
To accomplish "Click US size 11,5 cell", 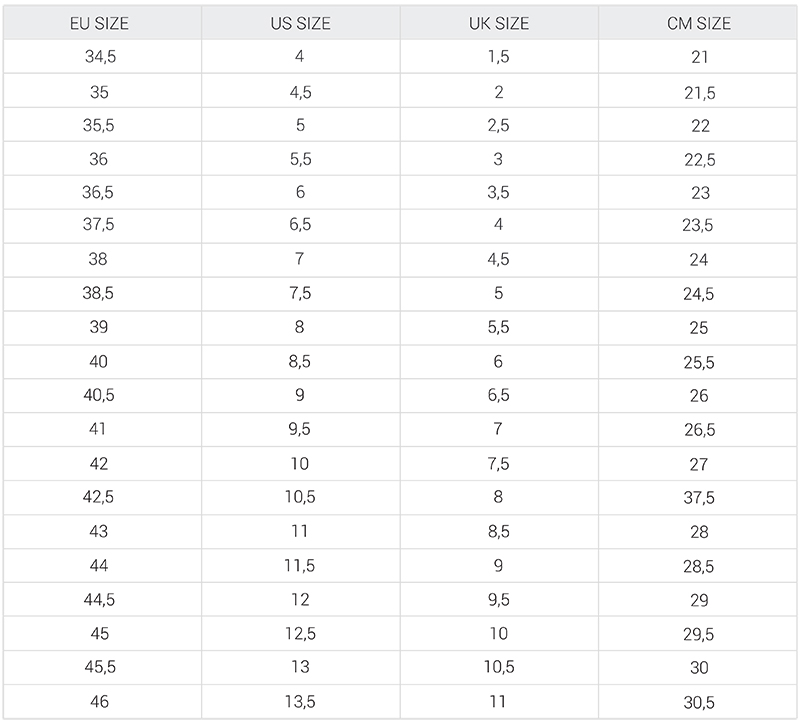I will click(x=301, y=566).
